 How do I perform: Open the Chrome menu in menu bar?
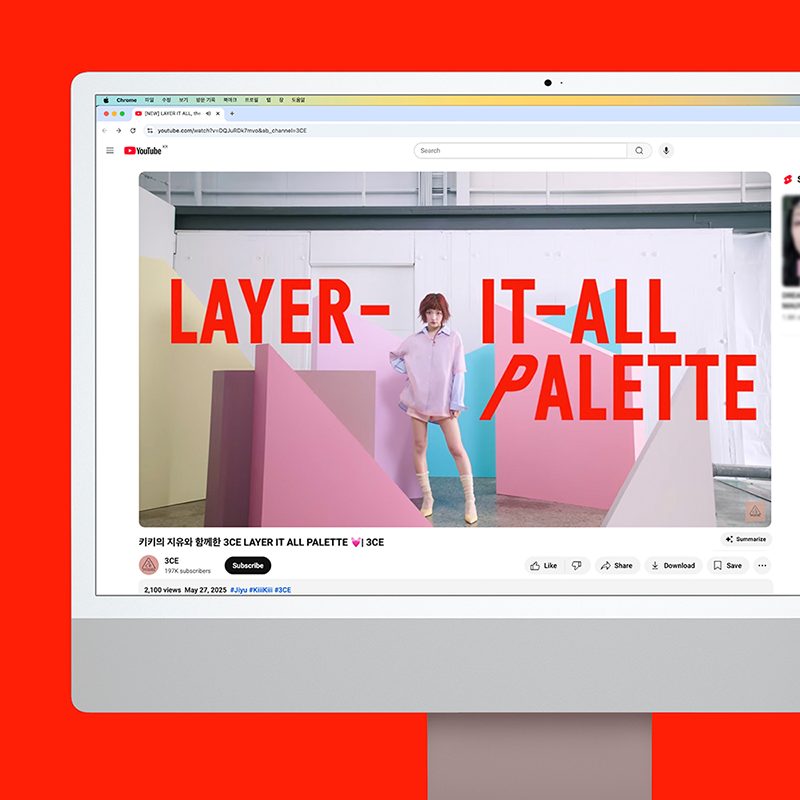coord(127,100)
